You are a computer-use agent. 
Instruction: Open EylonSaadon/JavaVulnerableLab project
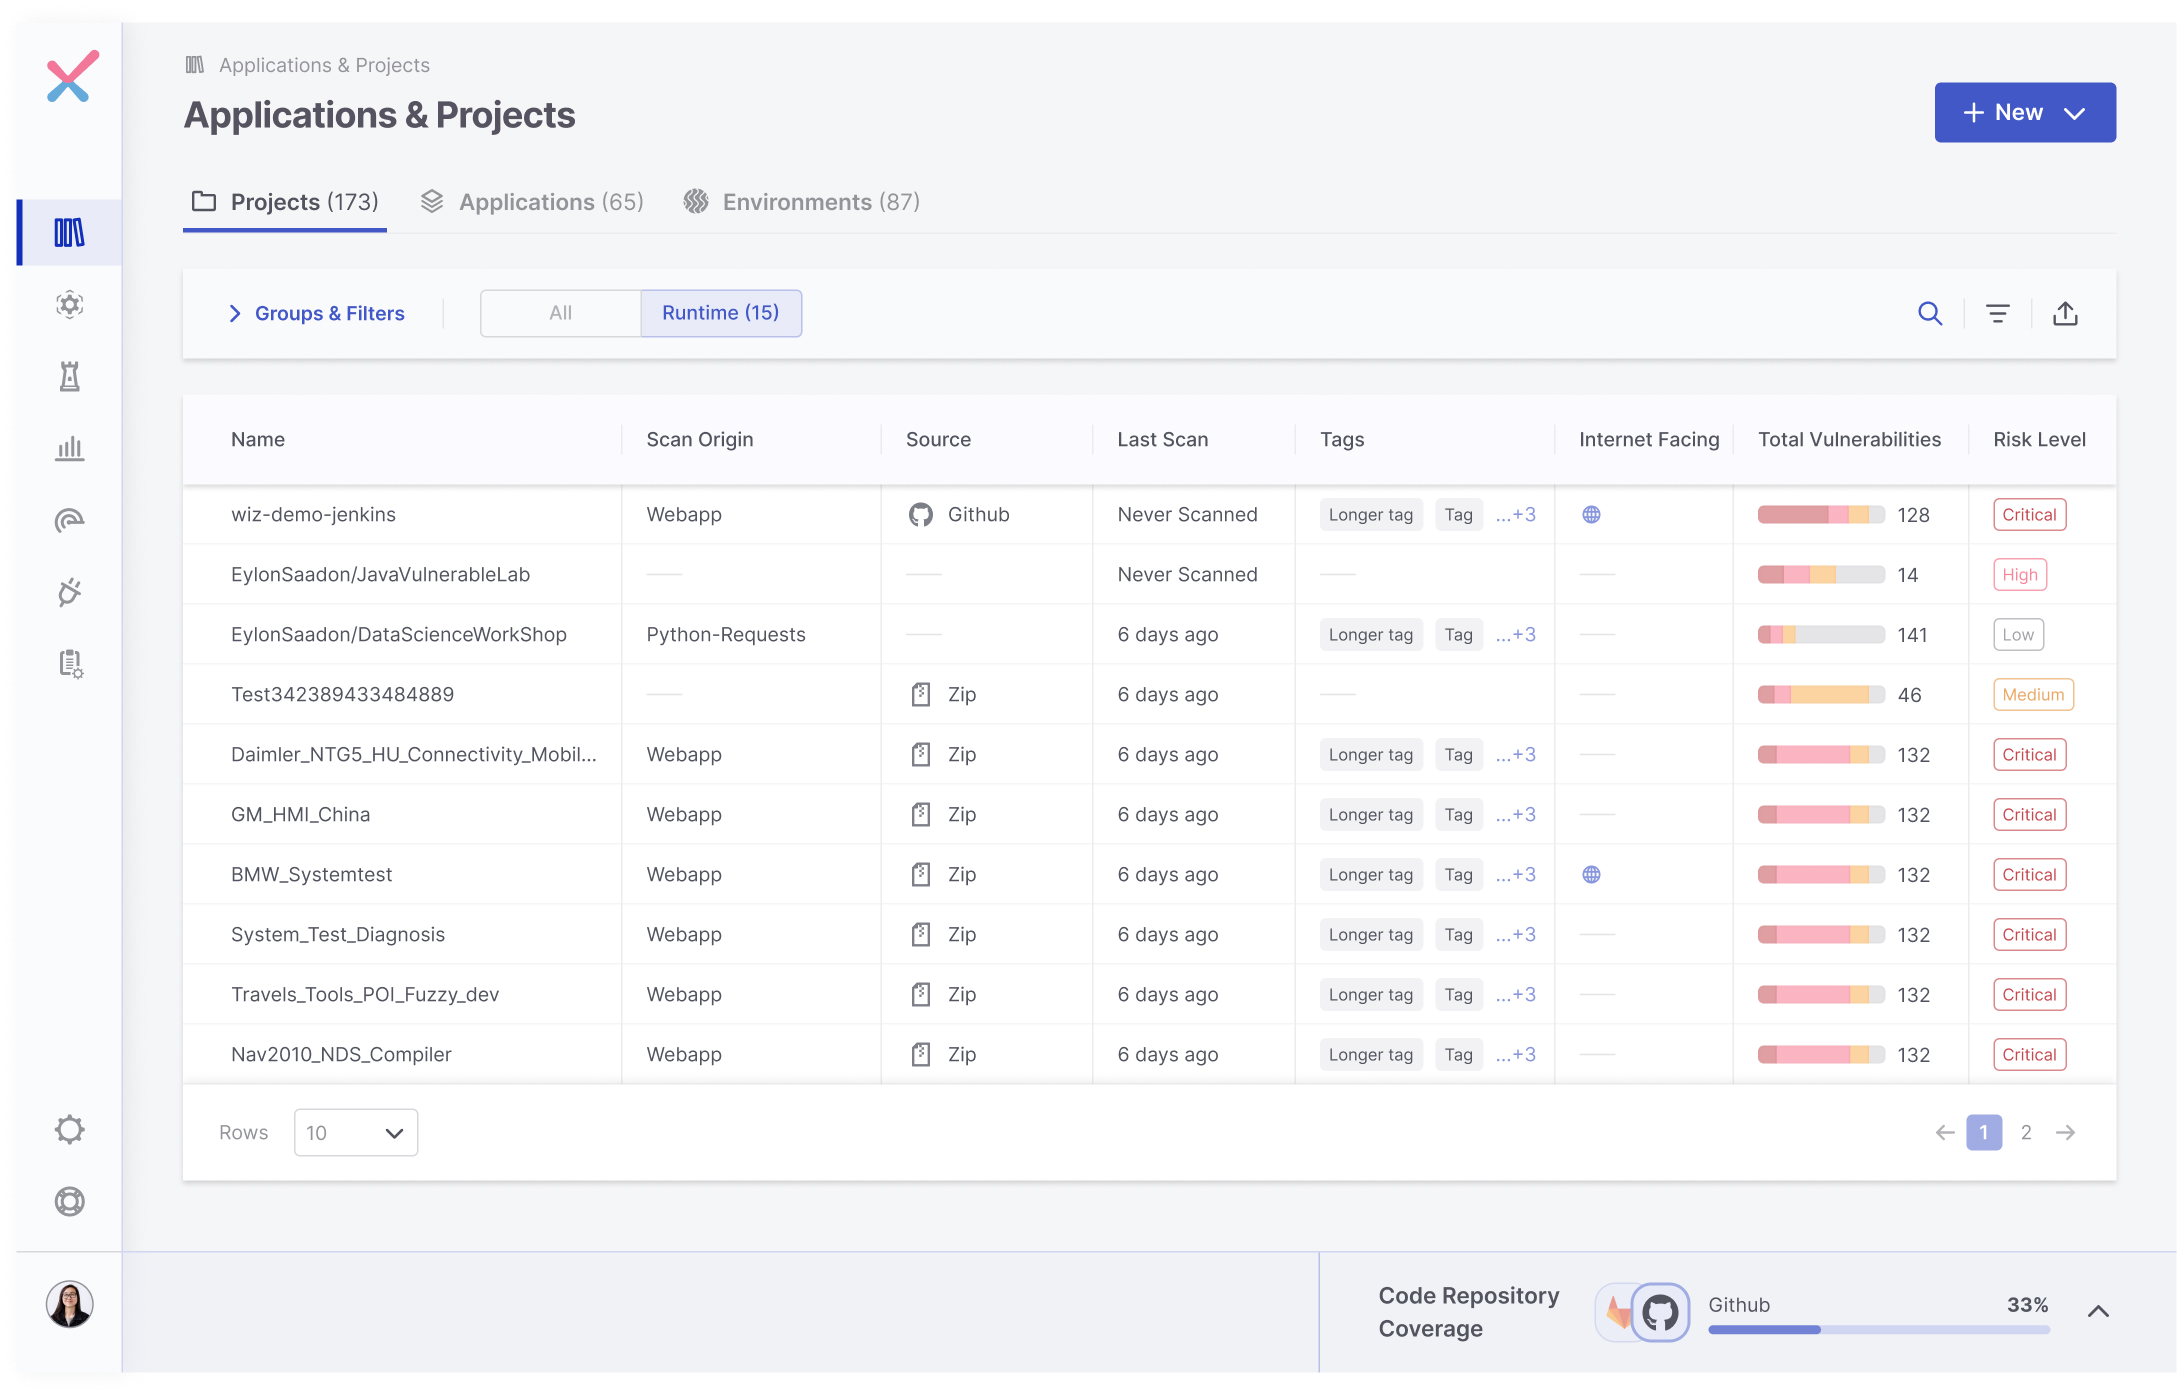point(380,575)
